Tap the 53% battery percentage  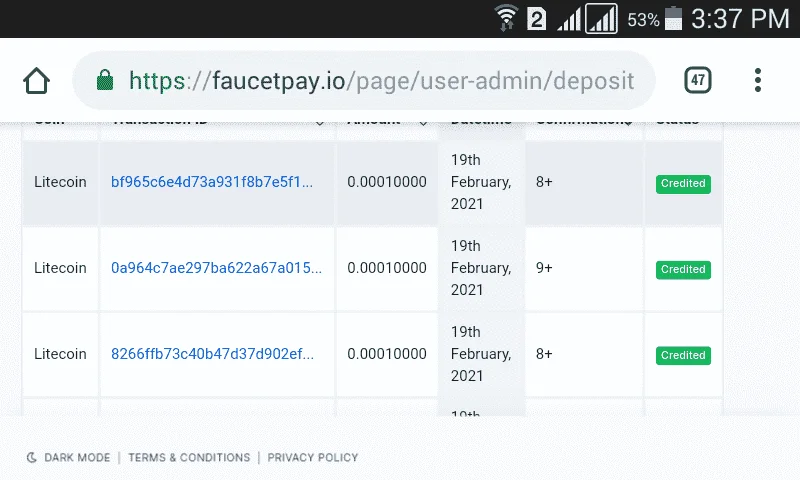643,20
